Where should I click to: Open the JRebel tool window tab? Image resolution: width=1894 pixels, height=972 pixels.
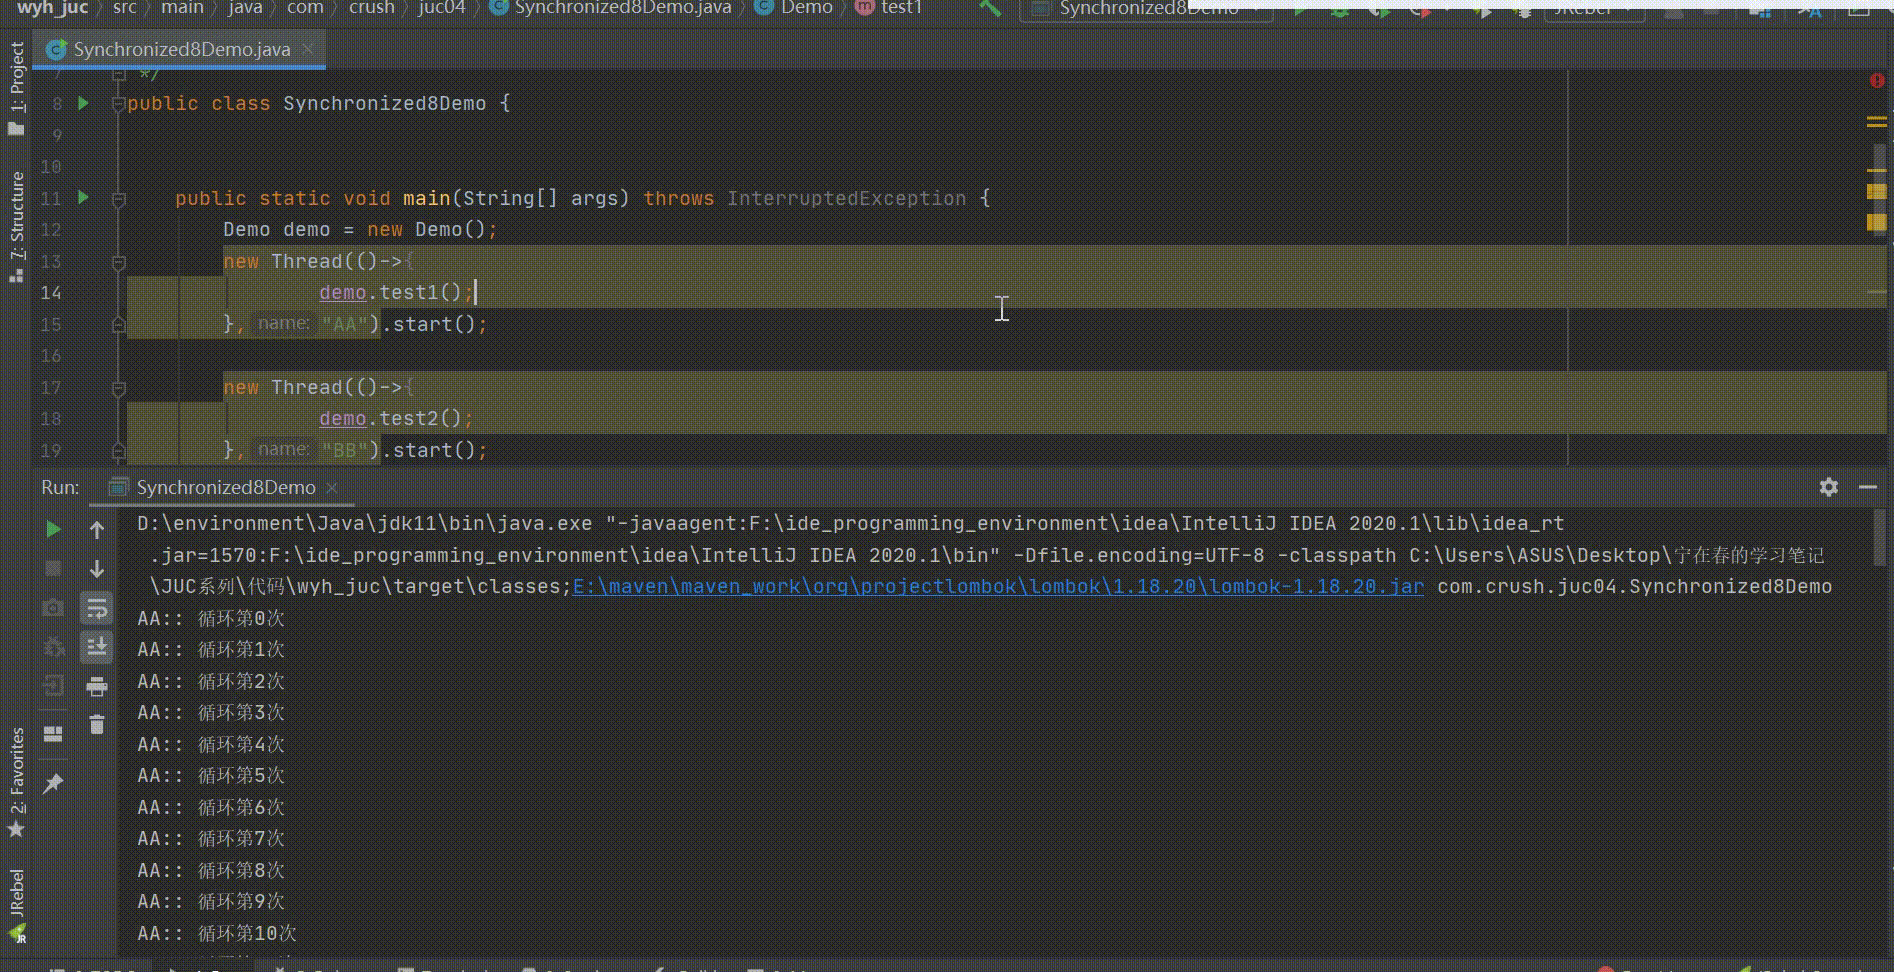point(16,906)
